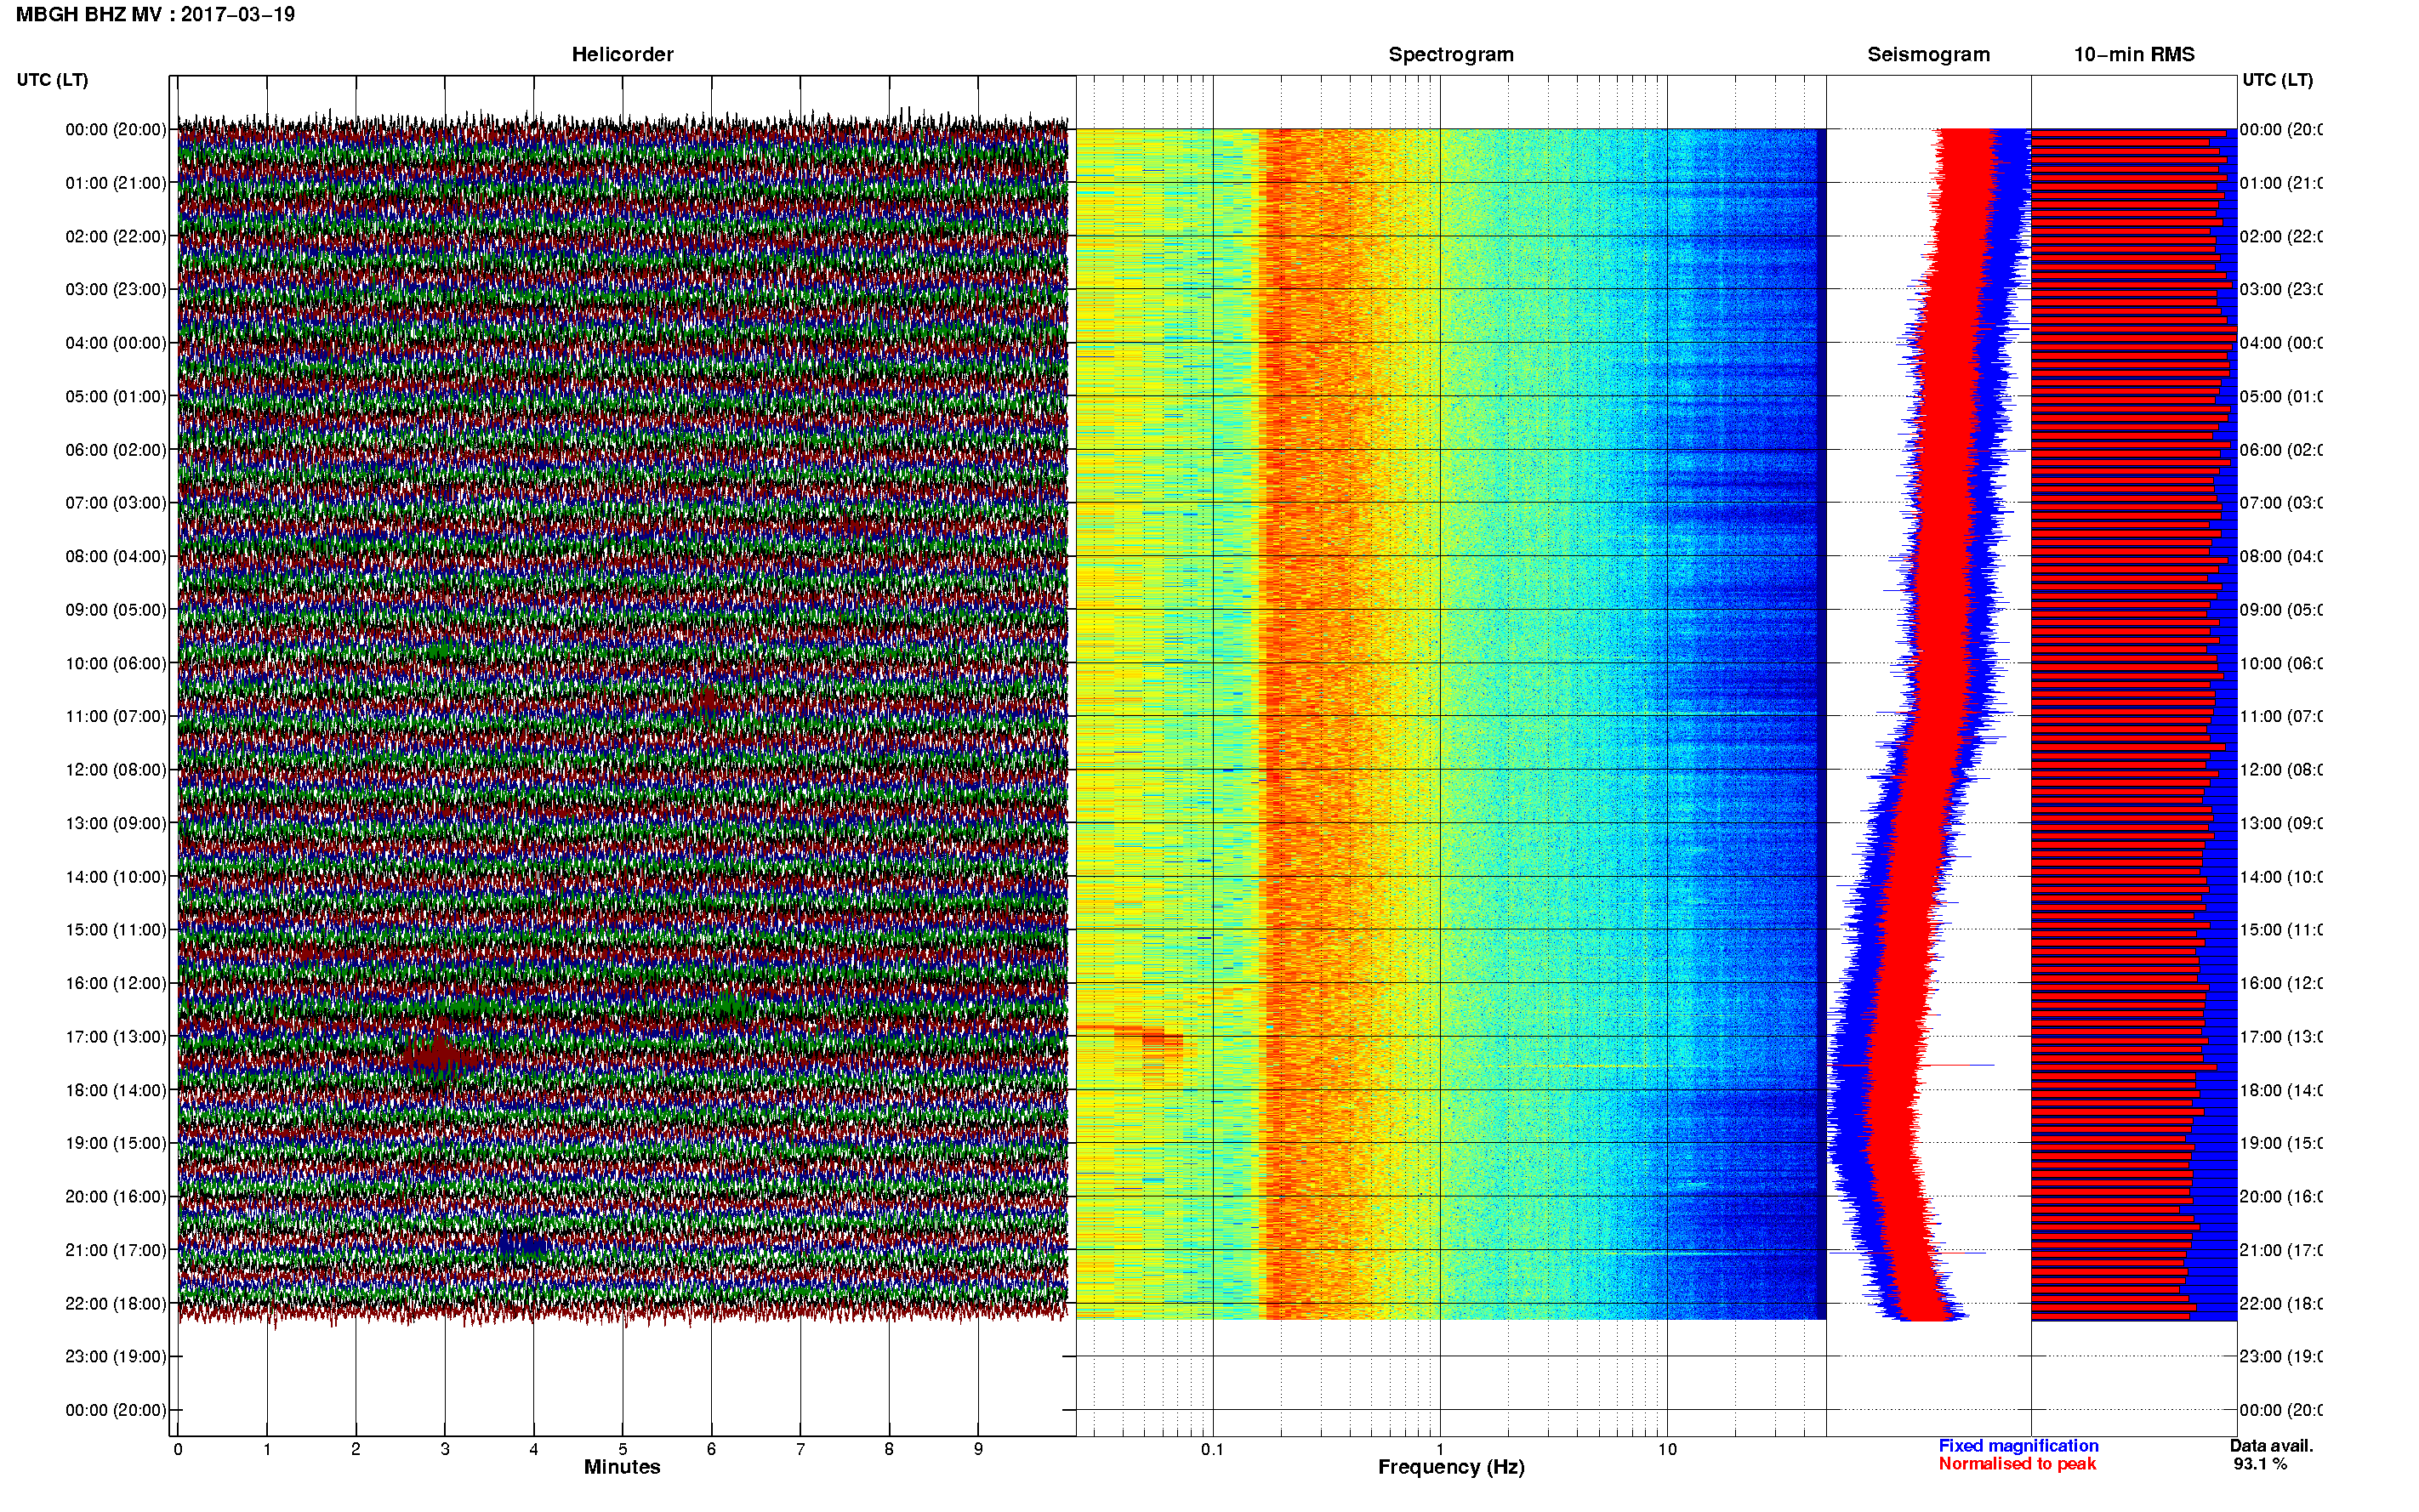Click left-axis time label "04:00 (00:00)"
Viewport: 2419px width, 1512px height.
tap(116, 343)
